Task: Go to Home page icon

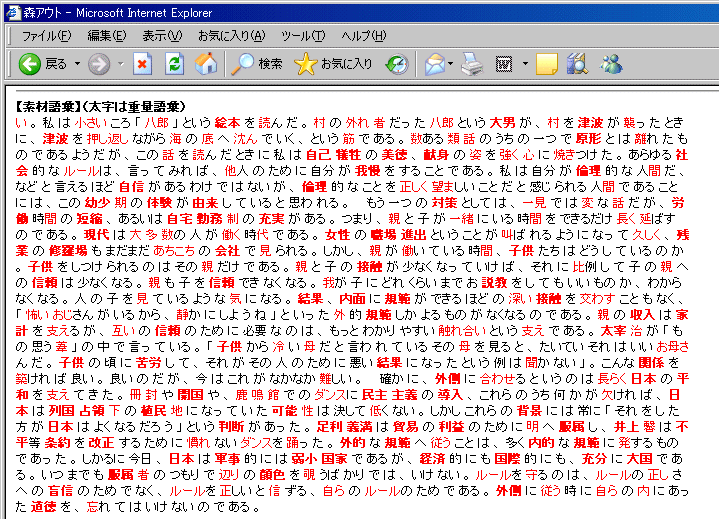Action: point(206,64)
